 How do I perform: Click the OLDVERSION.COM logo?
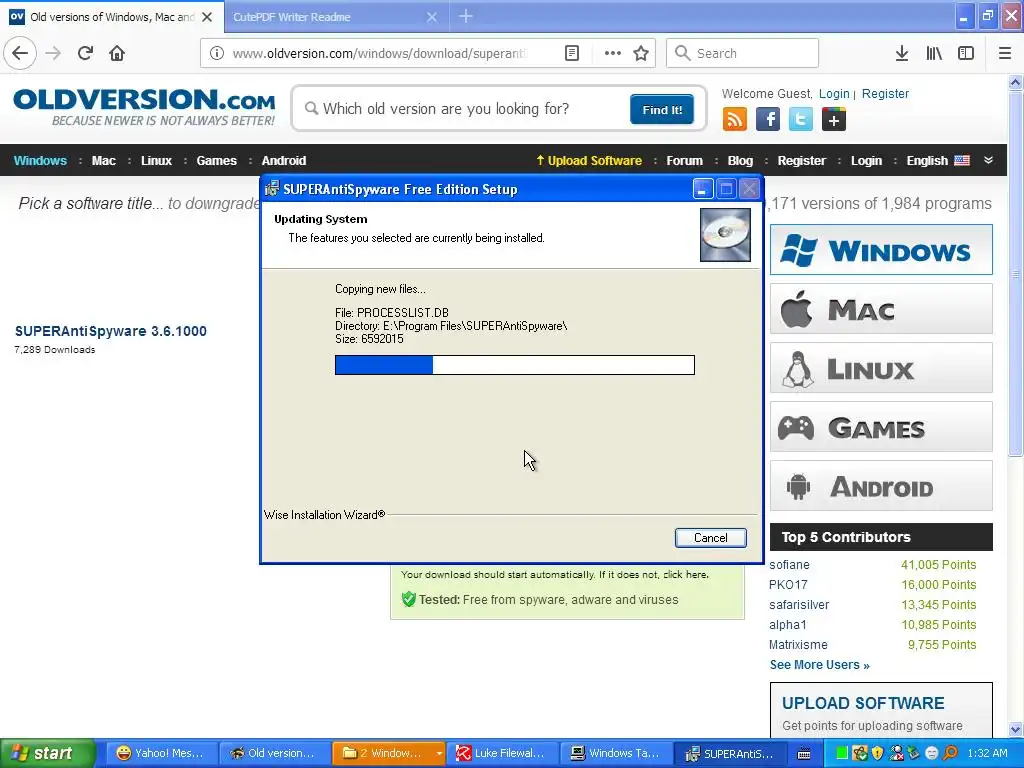point(144,107)
